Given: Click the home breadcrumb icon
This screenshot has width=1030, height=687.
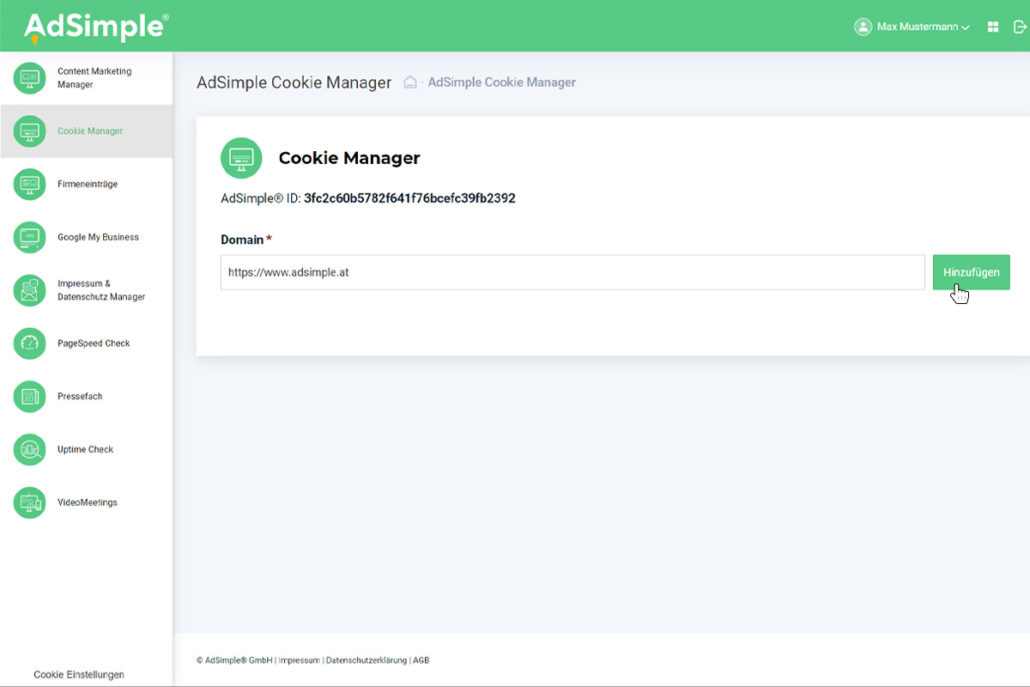Looking at the screenshot, I should tap(410, 82).
